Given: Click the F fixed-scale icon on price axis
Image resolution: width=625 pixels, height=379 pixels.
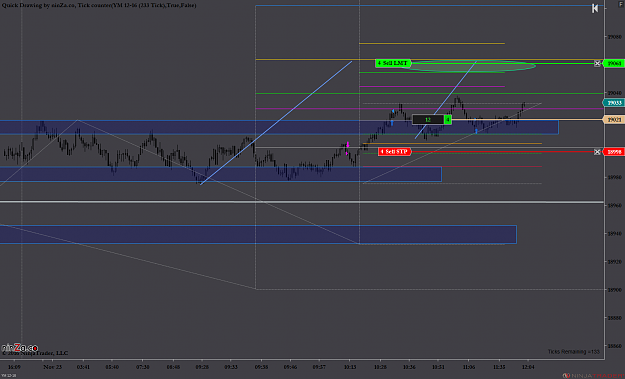Looking at the screenshot, I should (x=620, y=3).
